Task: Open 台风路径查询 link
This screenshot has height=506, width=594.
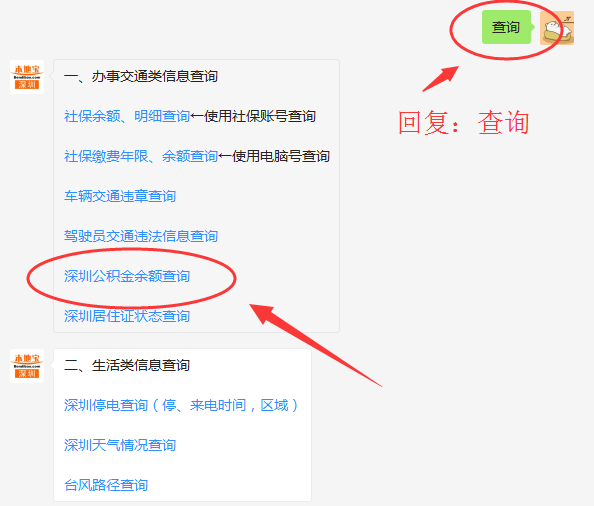Action: 106,485
